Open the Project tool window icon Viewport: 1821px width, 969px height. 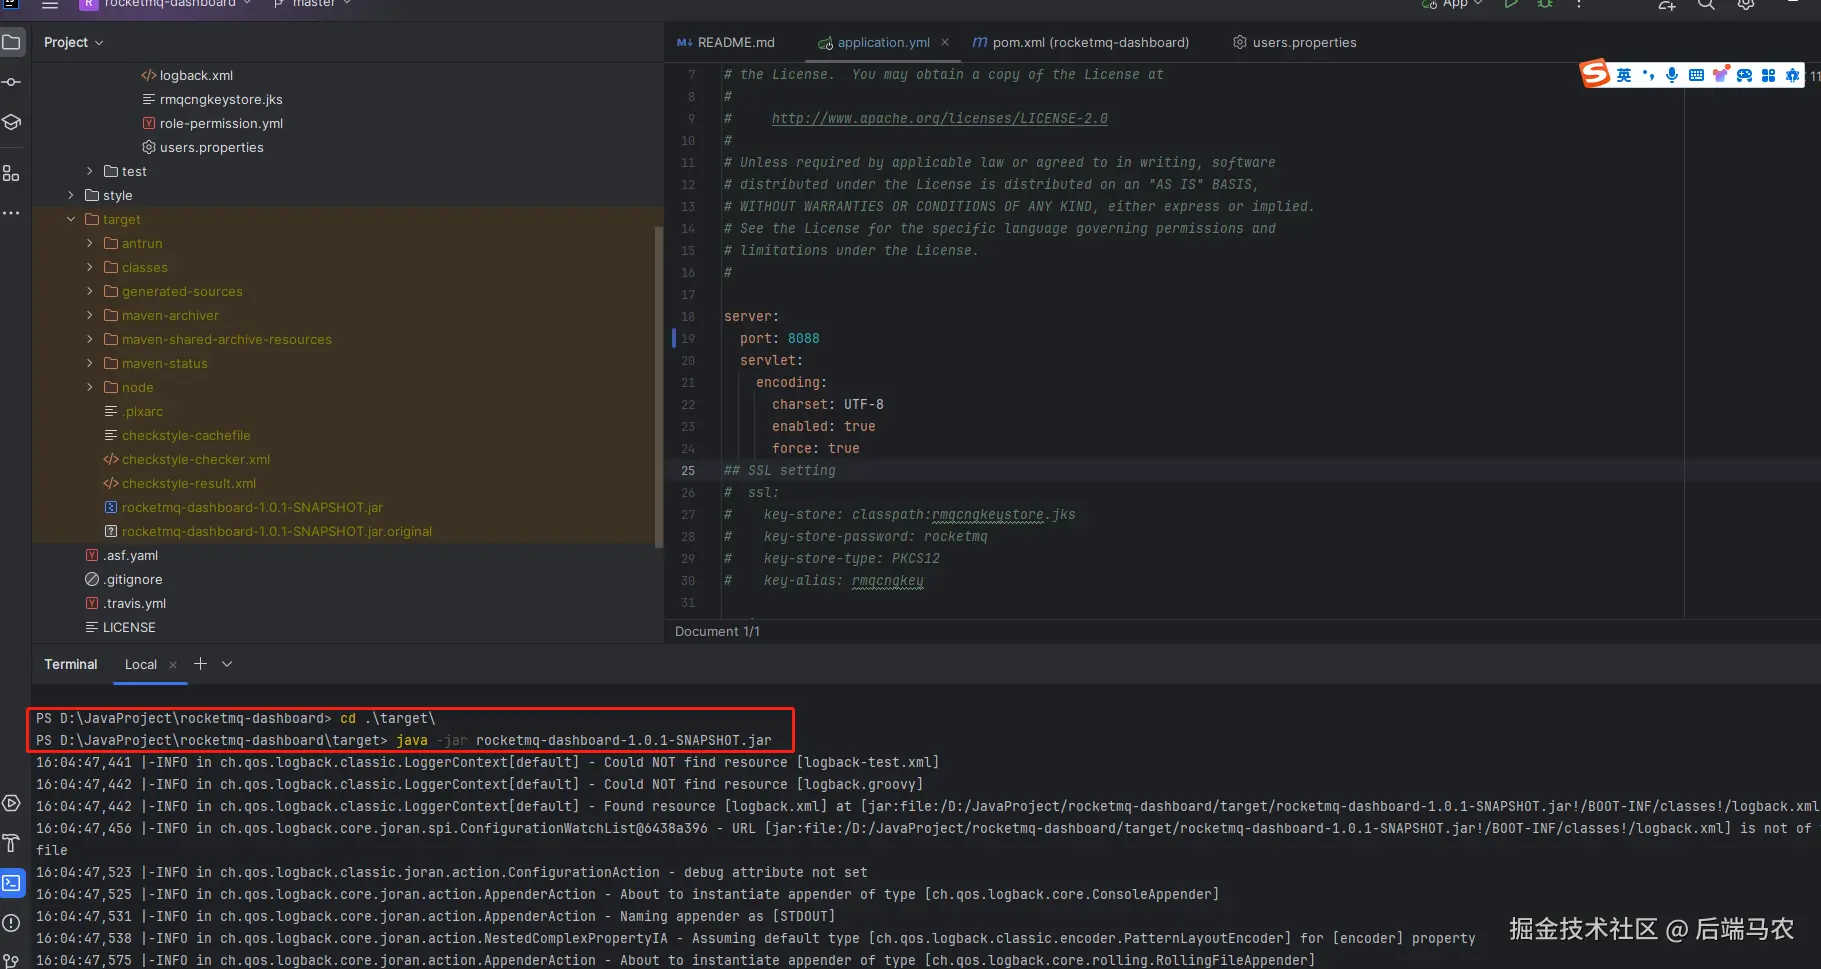[12, 42]
